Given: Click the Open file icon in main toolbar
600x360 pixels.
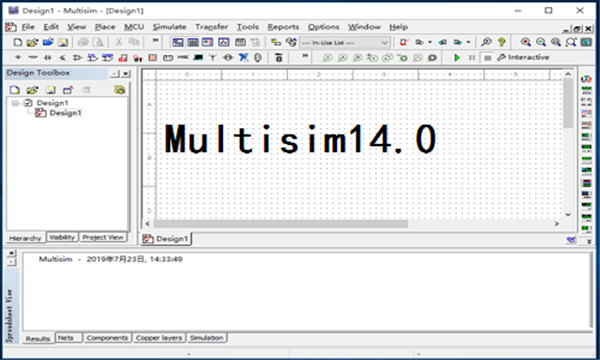Looking at the screenshot, I should click(32, 42).
